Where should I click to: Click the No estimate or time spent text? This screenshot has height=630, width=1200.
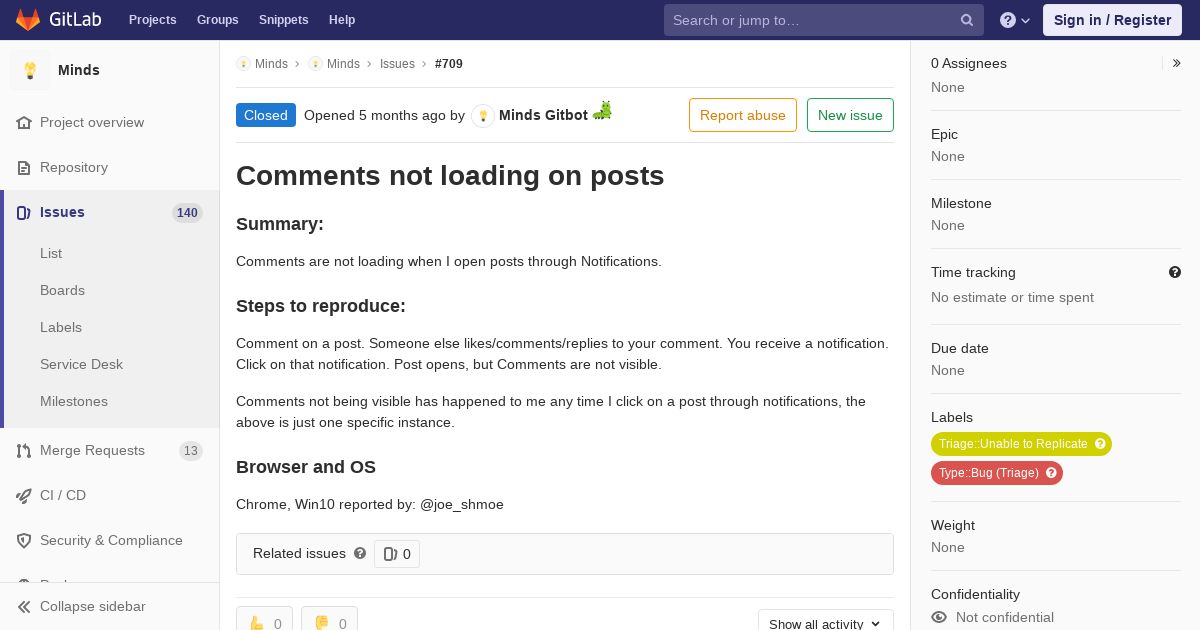pos(1012,297)
